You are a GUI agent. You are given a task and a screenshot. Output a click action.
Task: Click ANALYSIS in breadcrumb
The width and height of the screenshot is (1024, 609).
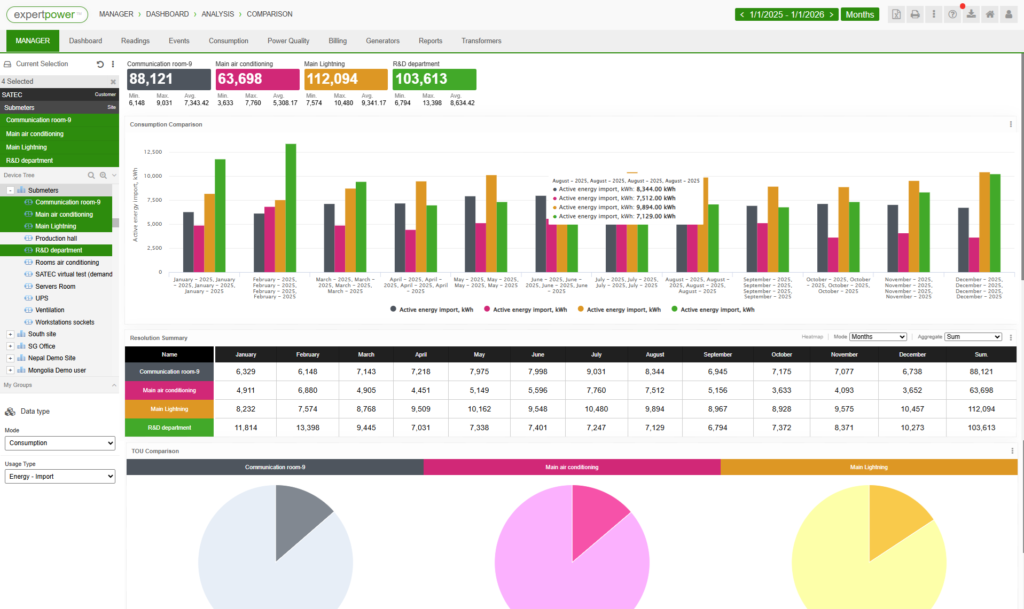[217, 14]
